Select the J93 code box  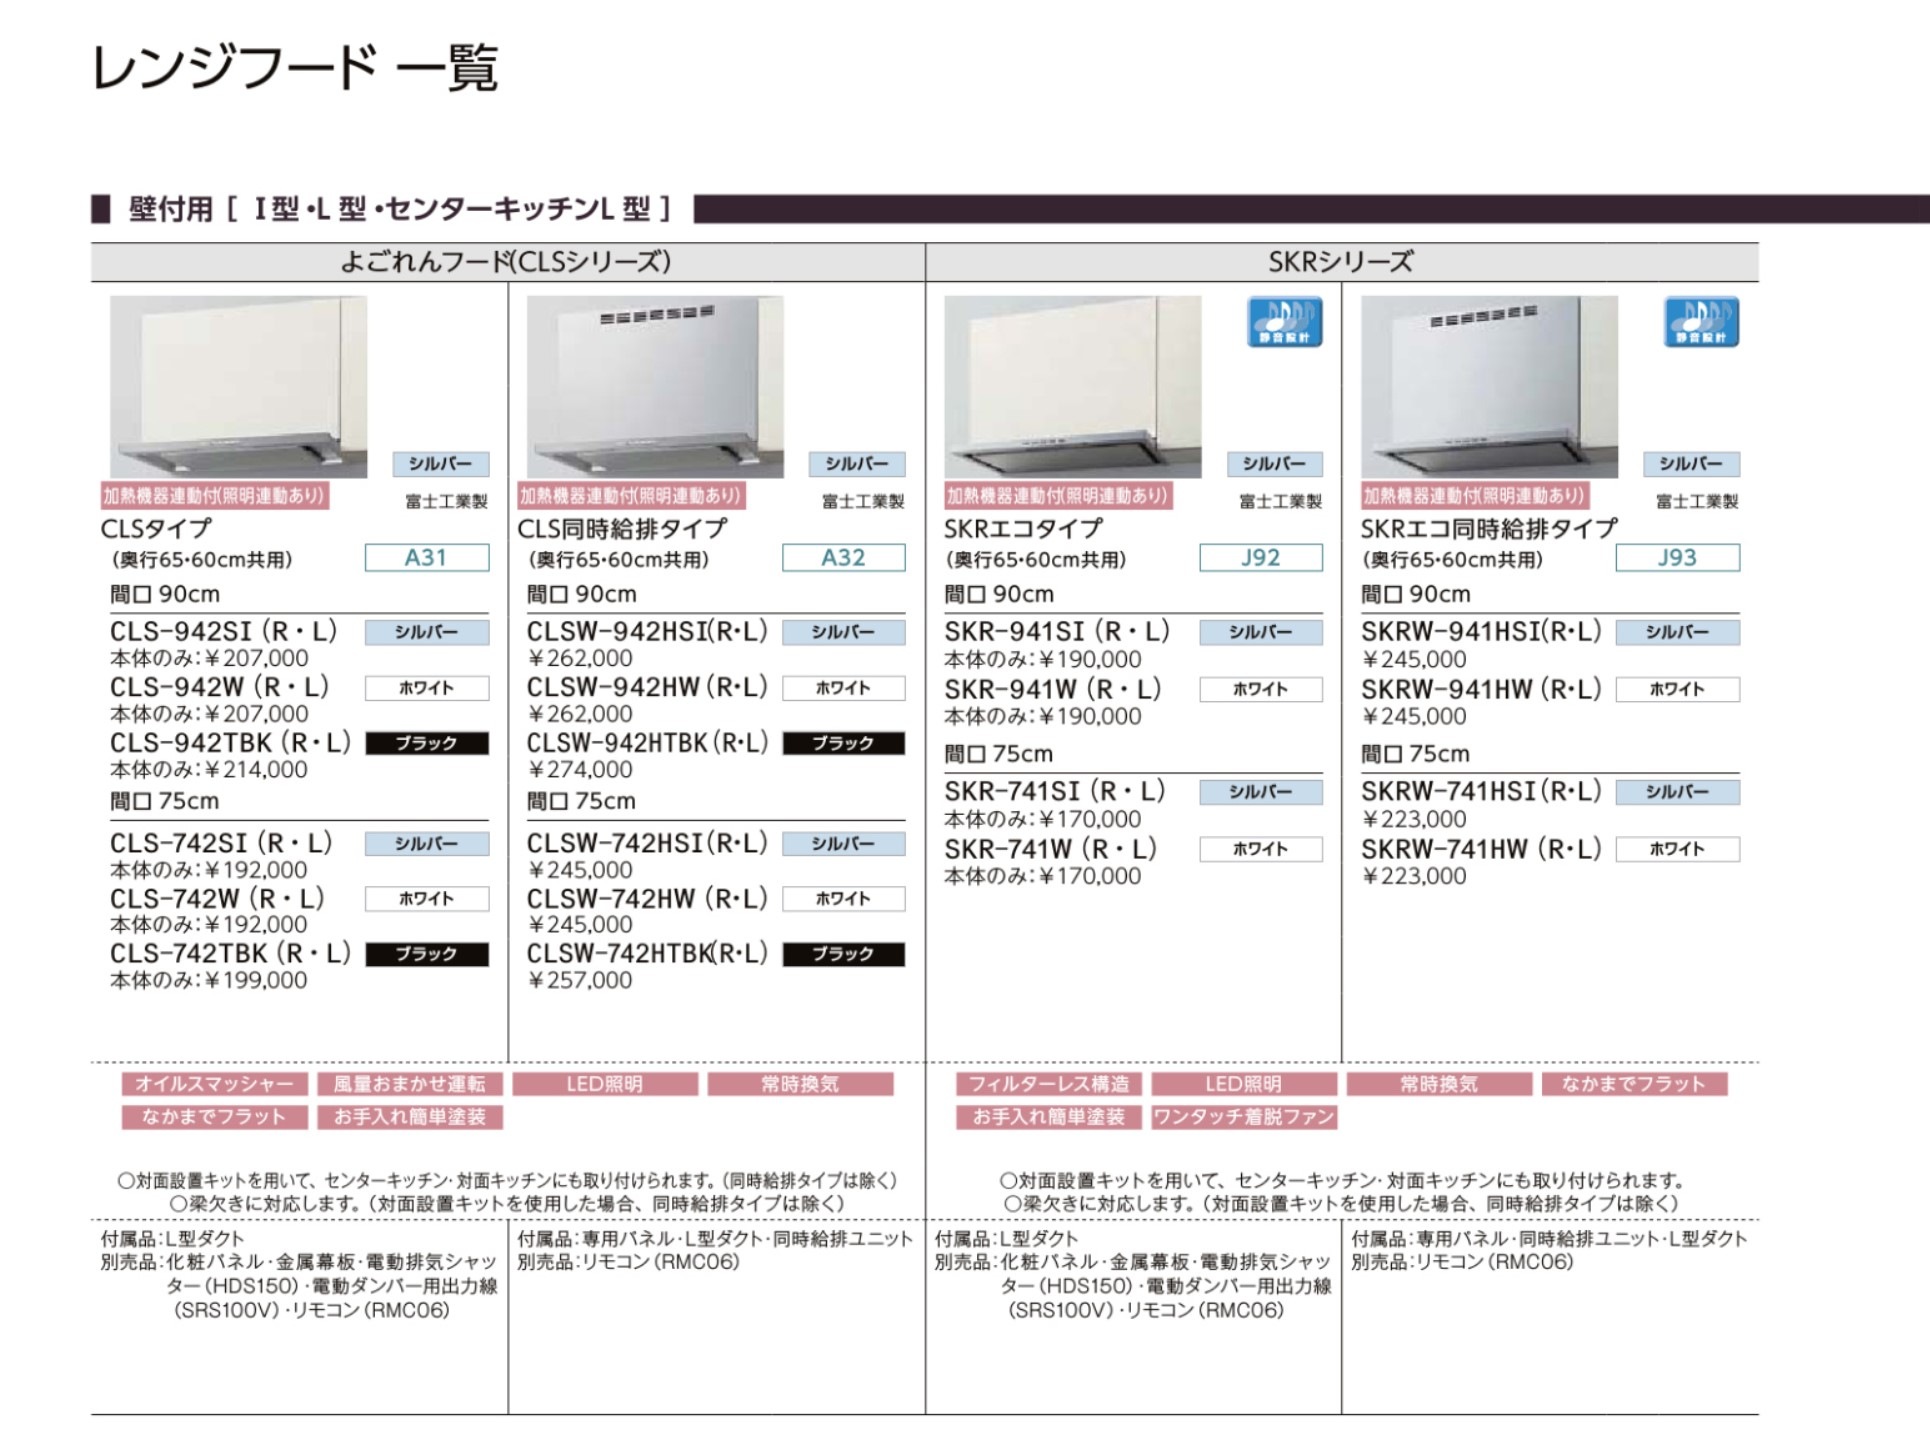(1678, 558)
